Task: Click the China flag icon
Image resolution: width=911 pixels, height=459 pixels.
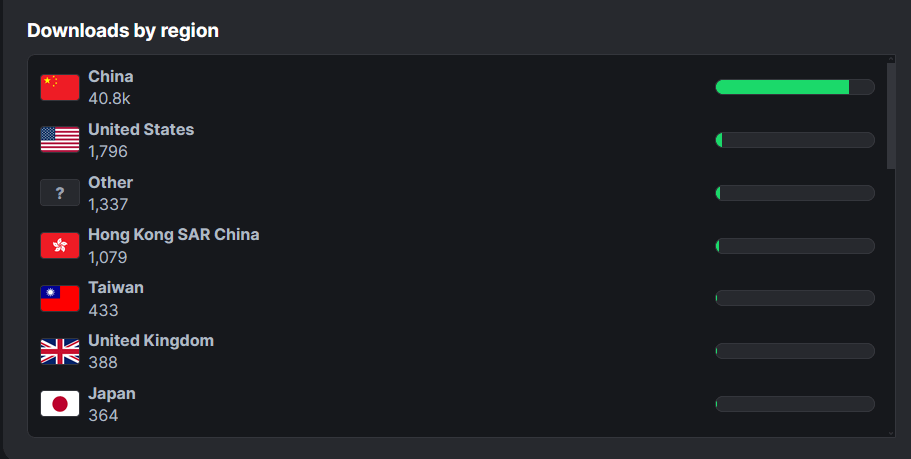Action: tap(60, 88)
